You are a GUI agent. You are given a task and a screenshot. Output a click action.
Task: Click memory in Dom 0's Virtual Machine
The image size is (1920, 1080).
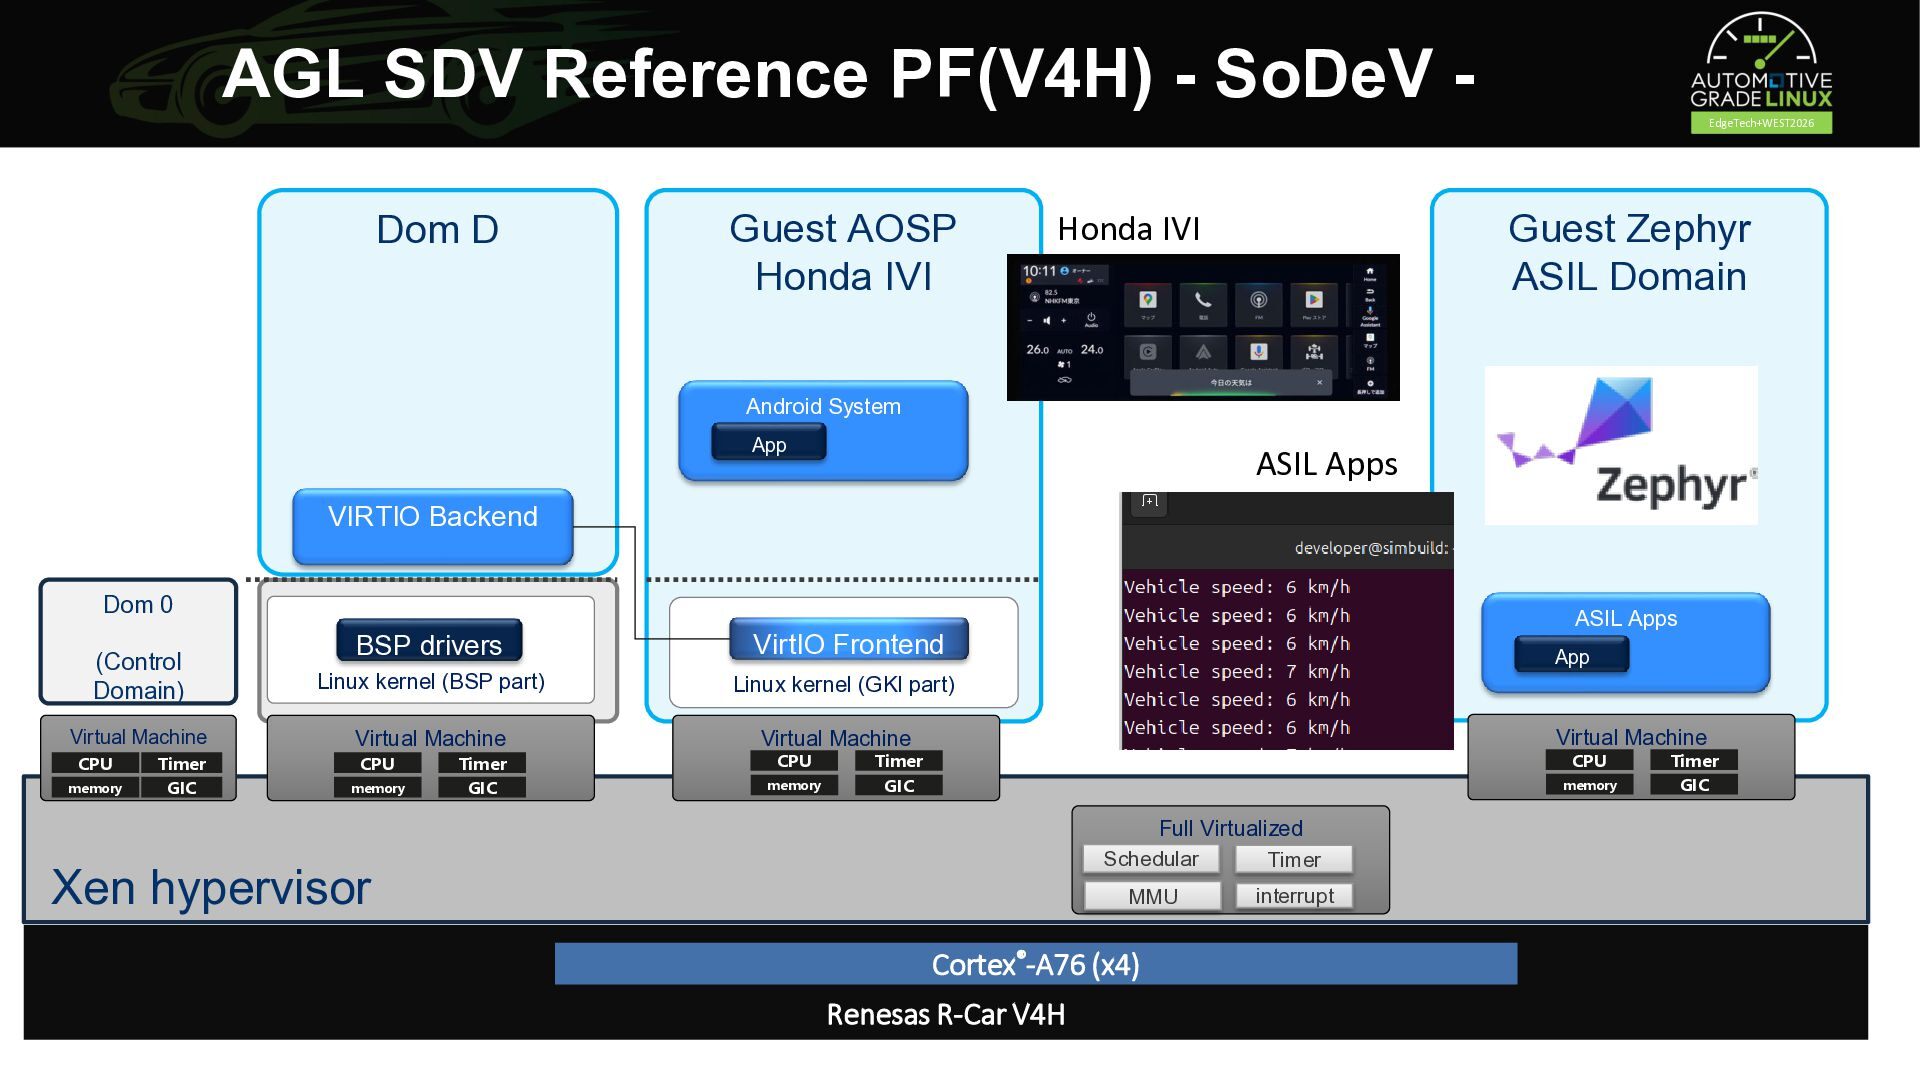(x=95, y=788)
